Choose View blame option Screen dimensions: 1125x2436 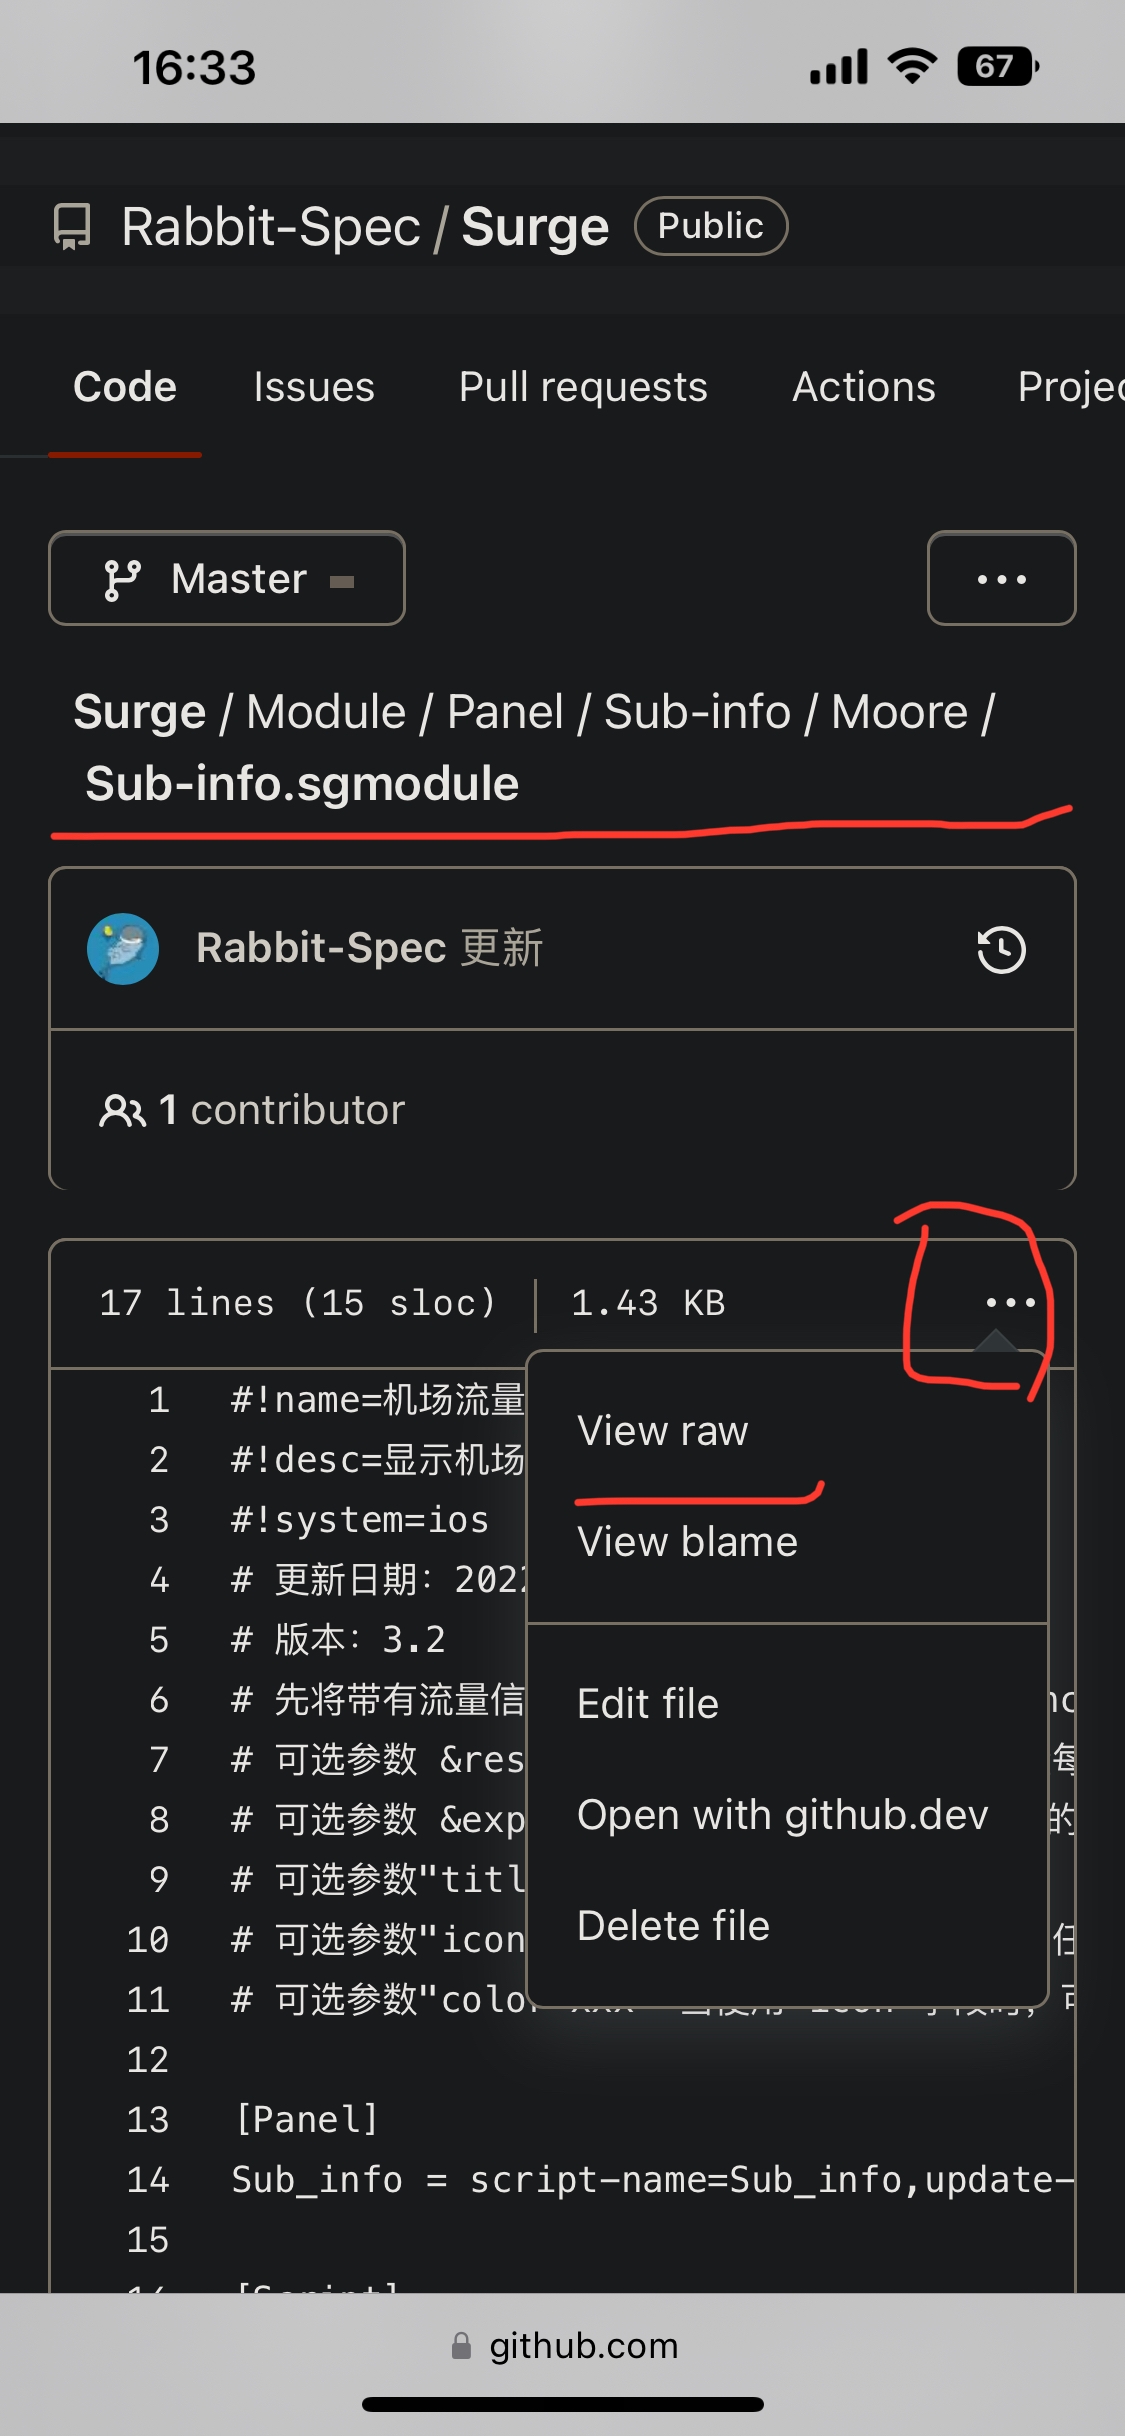(x=687, y=1542)
